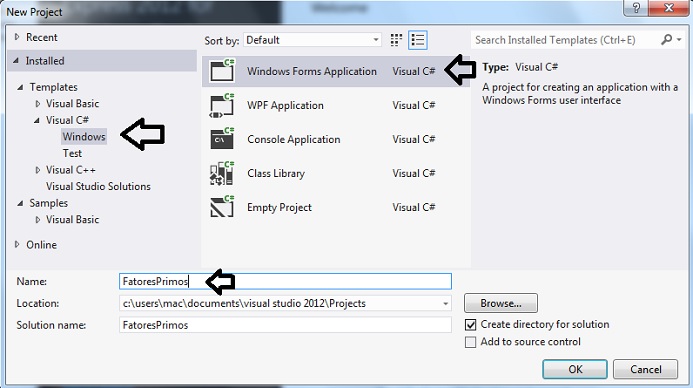Click the Recent category label
Screen dimensions: 693x388
42,37
